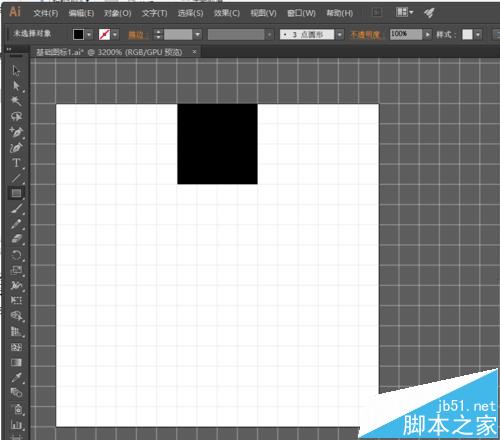Select the Pencil tool
Viewport: 500px width, 440px height.
pos(16,224)
